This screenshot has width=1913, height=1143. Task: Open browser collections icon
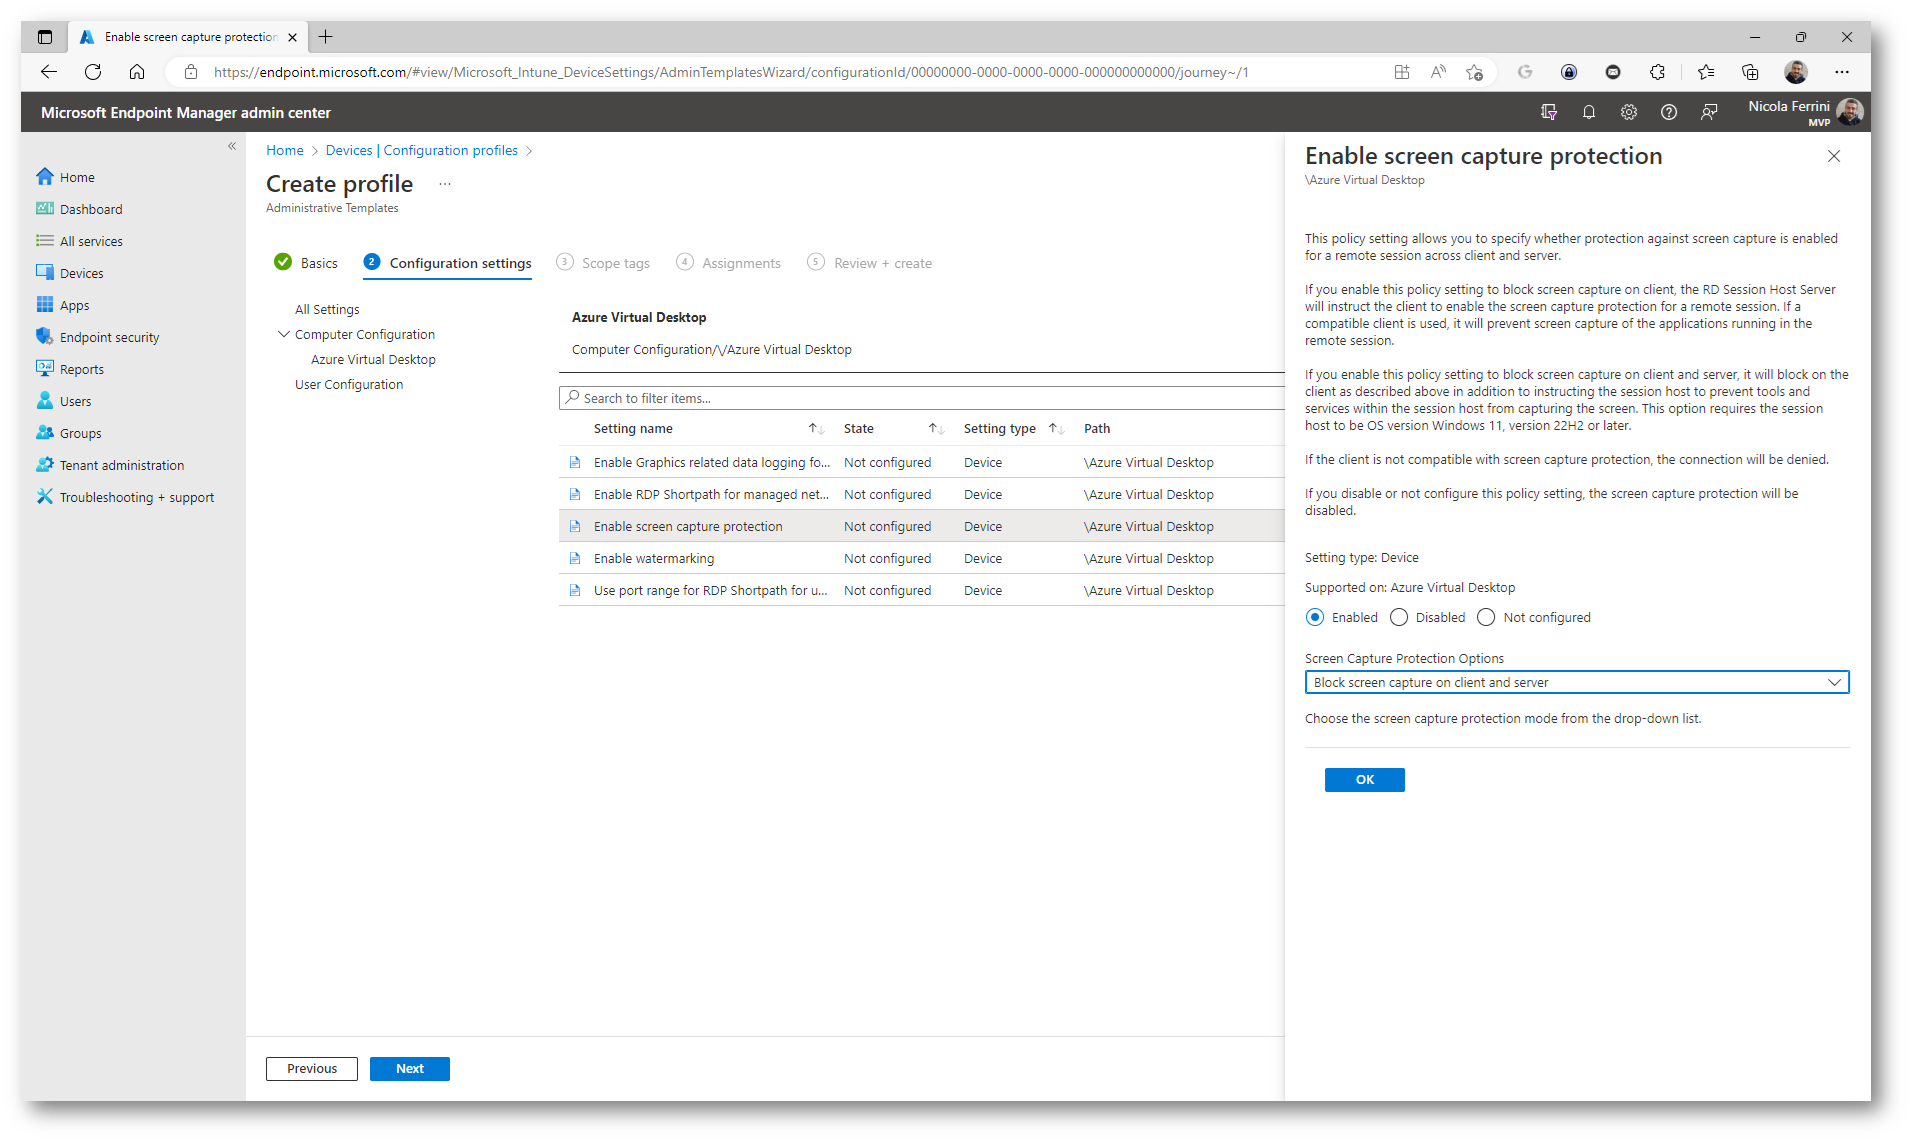pos(1750,72)
